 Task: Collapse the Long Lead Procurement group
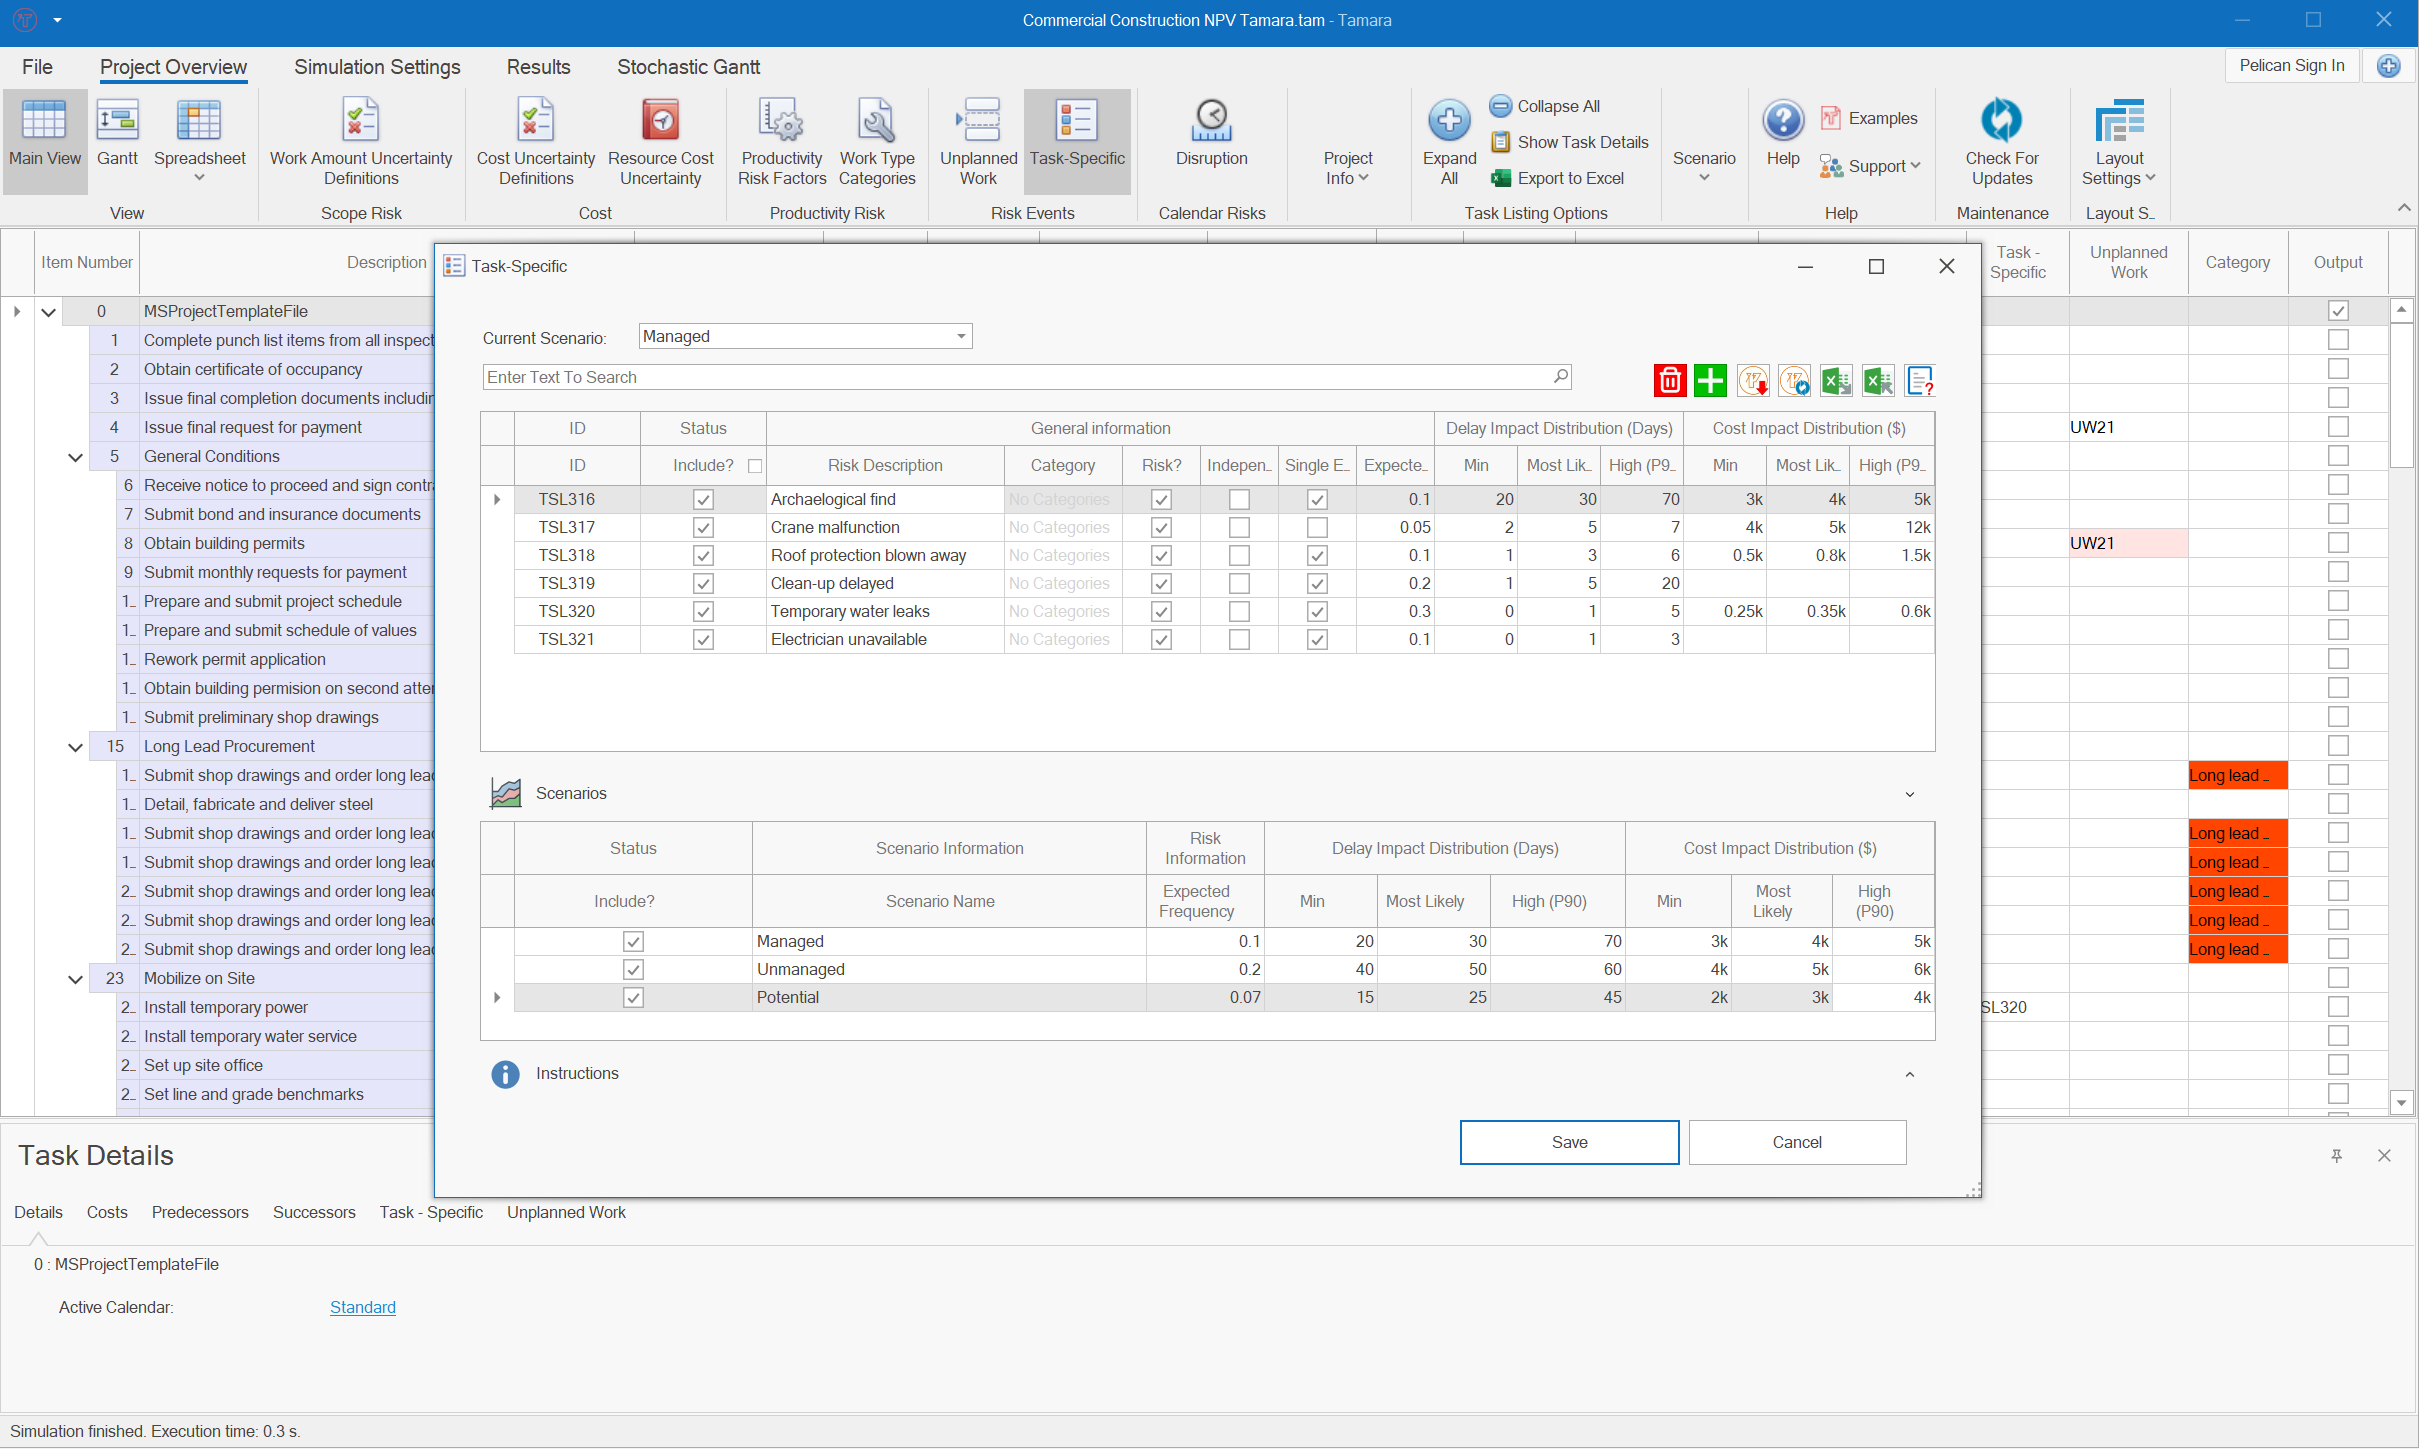(x=75, y=746)
